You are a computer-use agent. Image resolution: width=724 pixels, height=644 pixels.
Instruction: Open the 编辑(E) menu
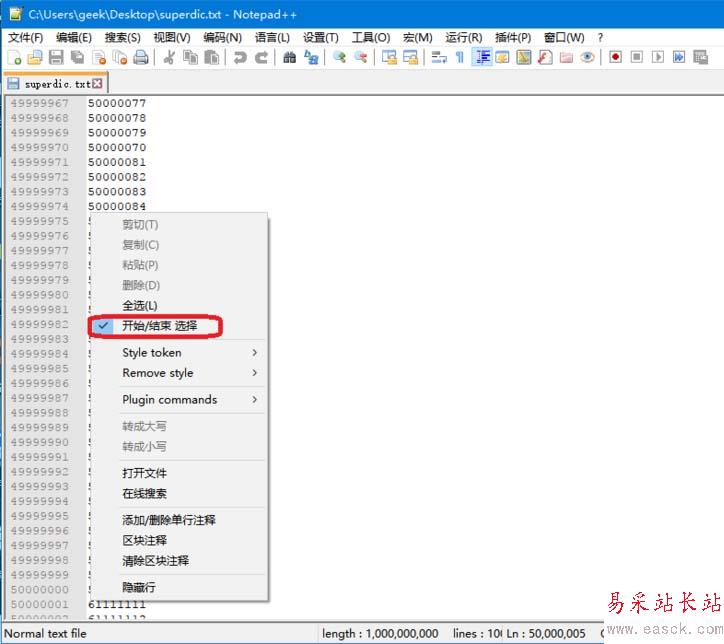[x=74, y=37]
